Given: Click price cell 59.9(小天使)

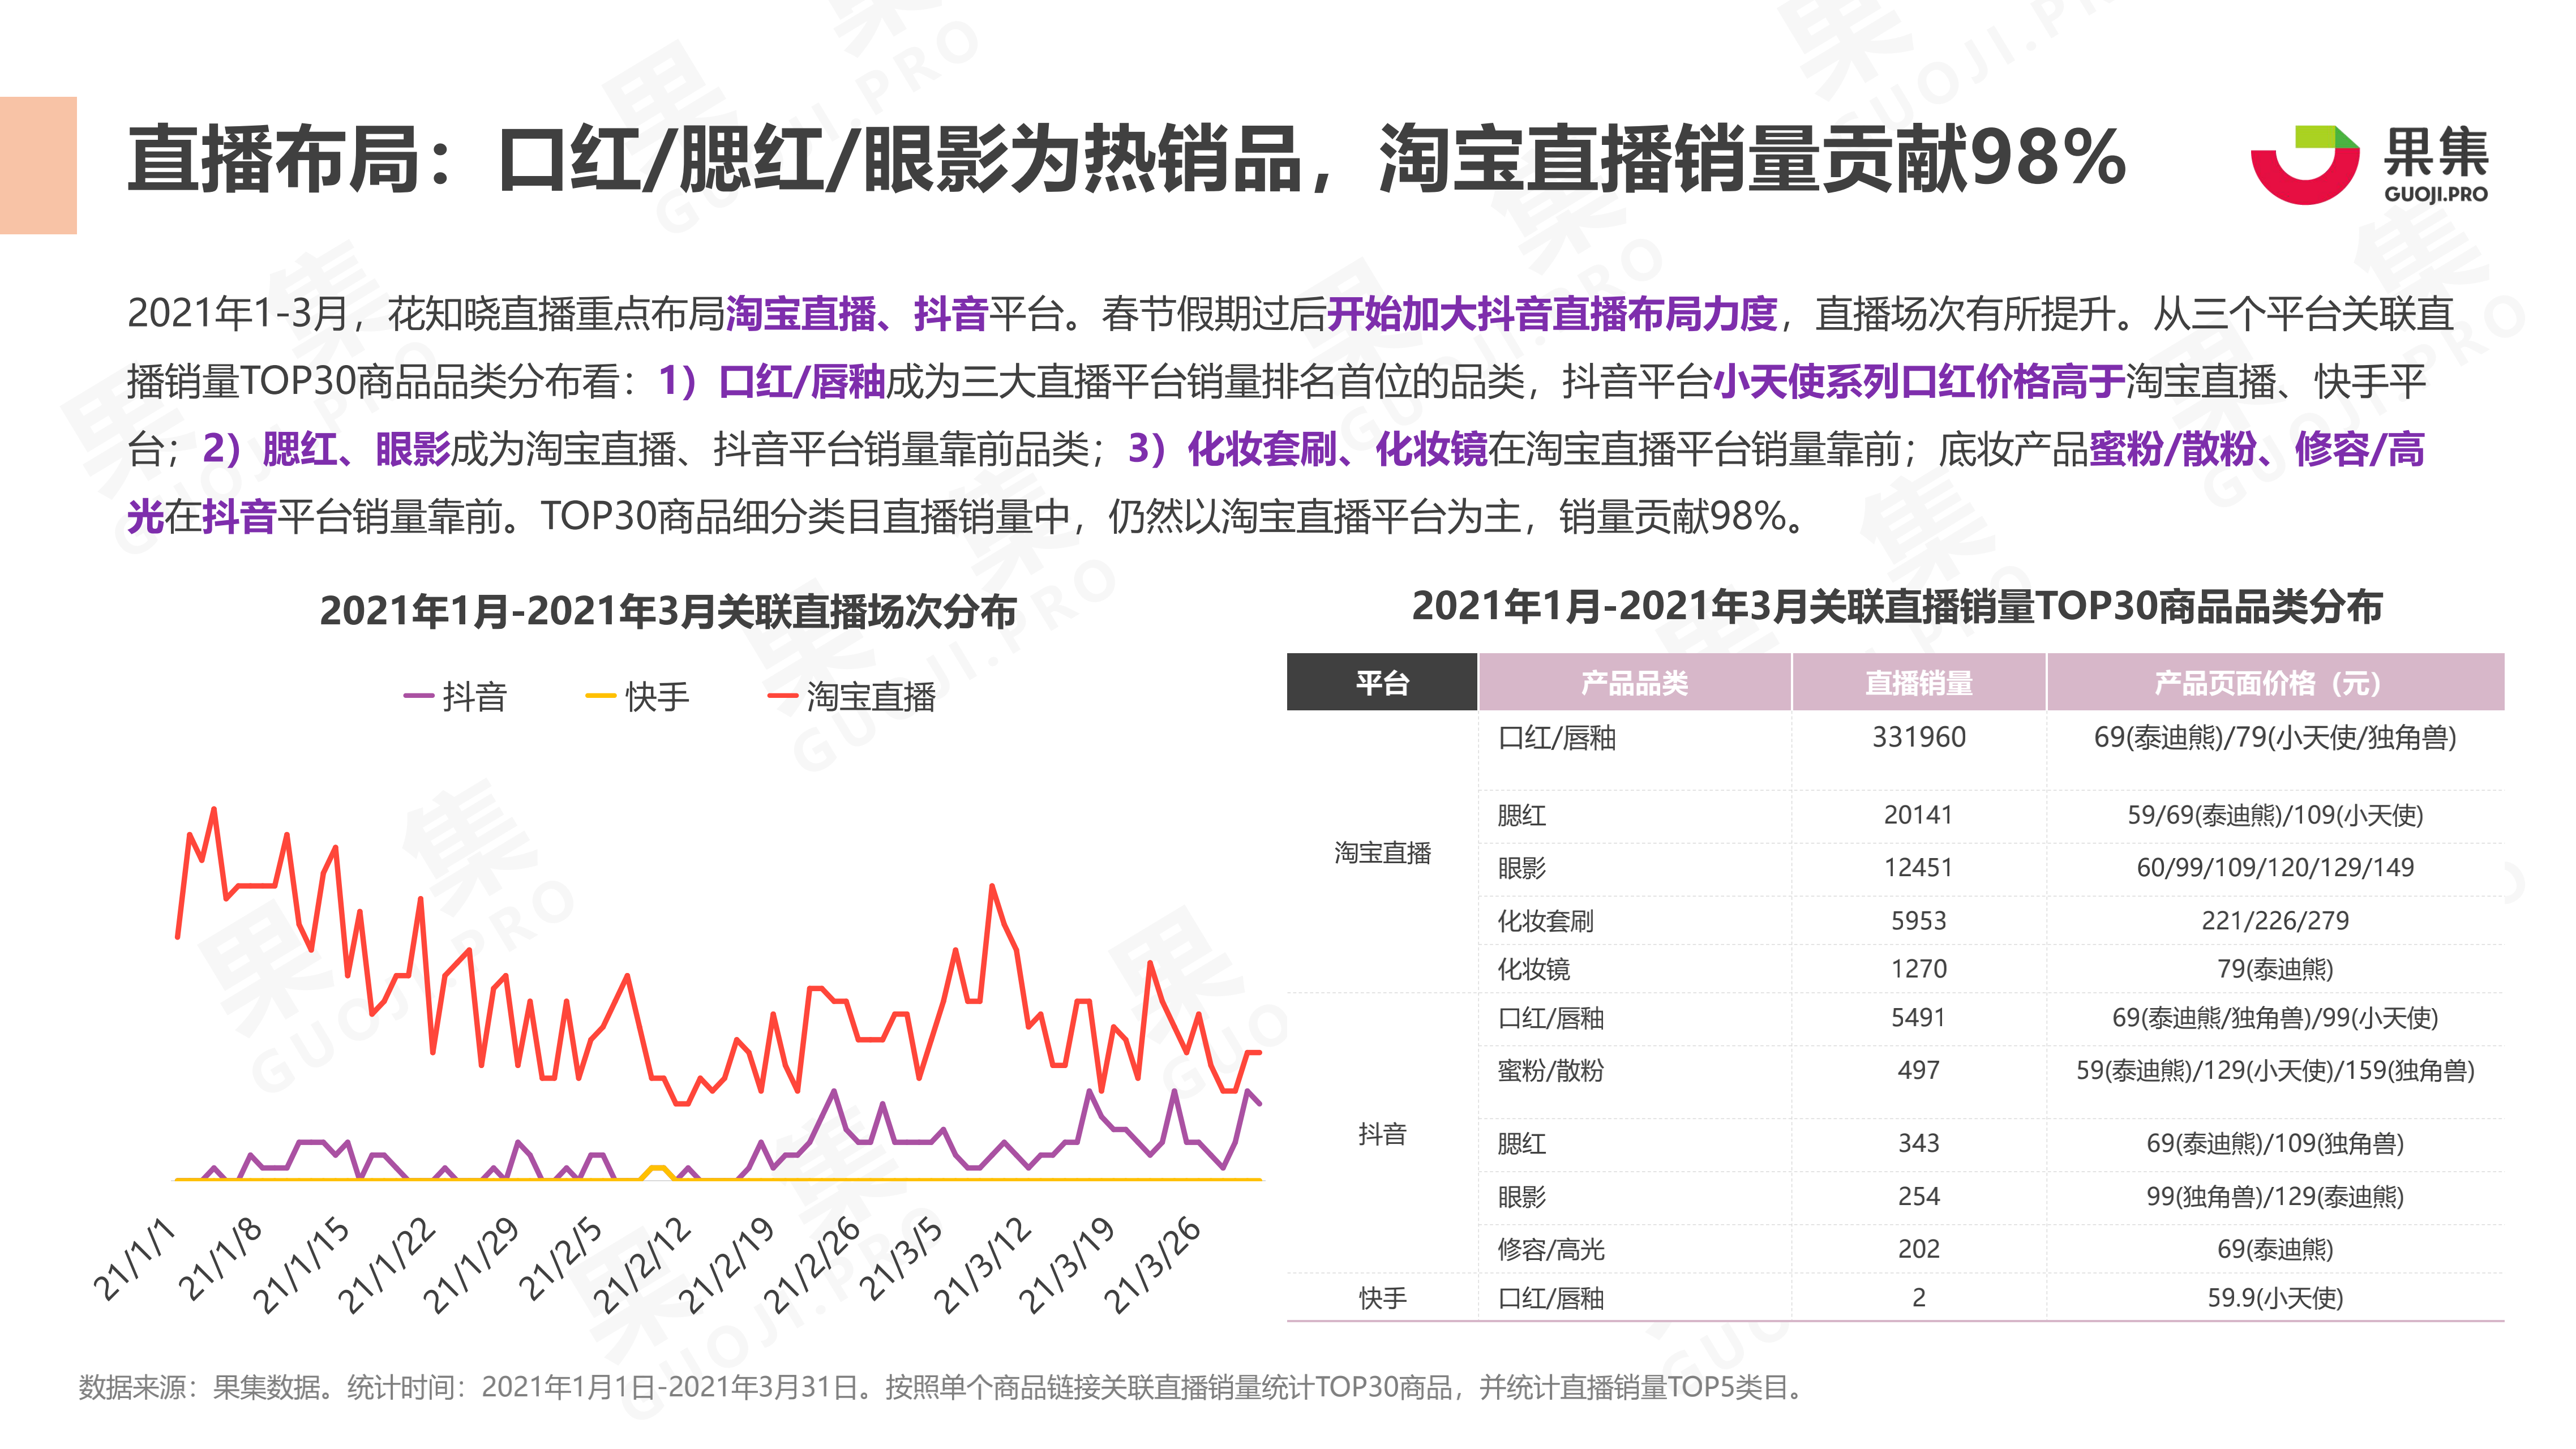Looking at the screenshot, I should 2275,1298.
